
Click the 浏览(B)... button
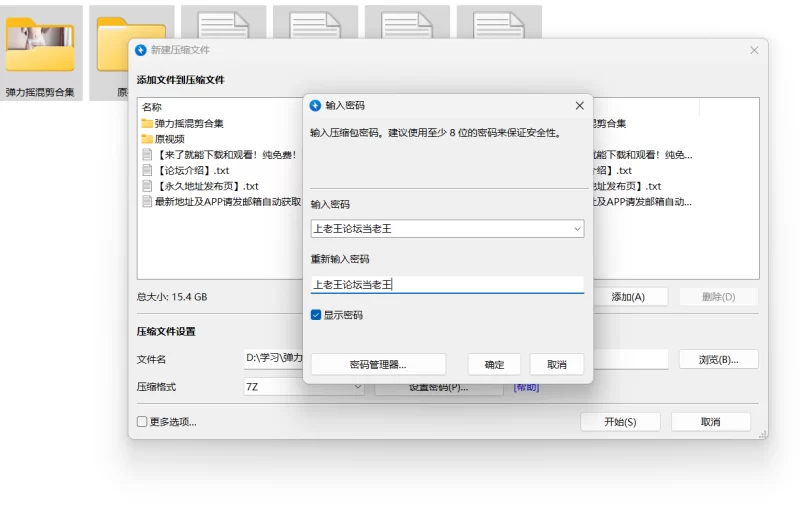718,360
